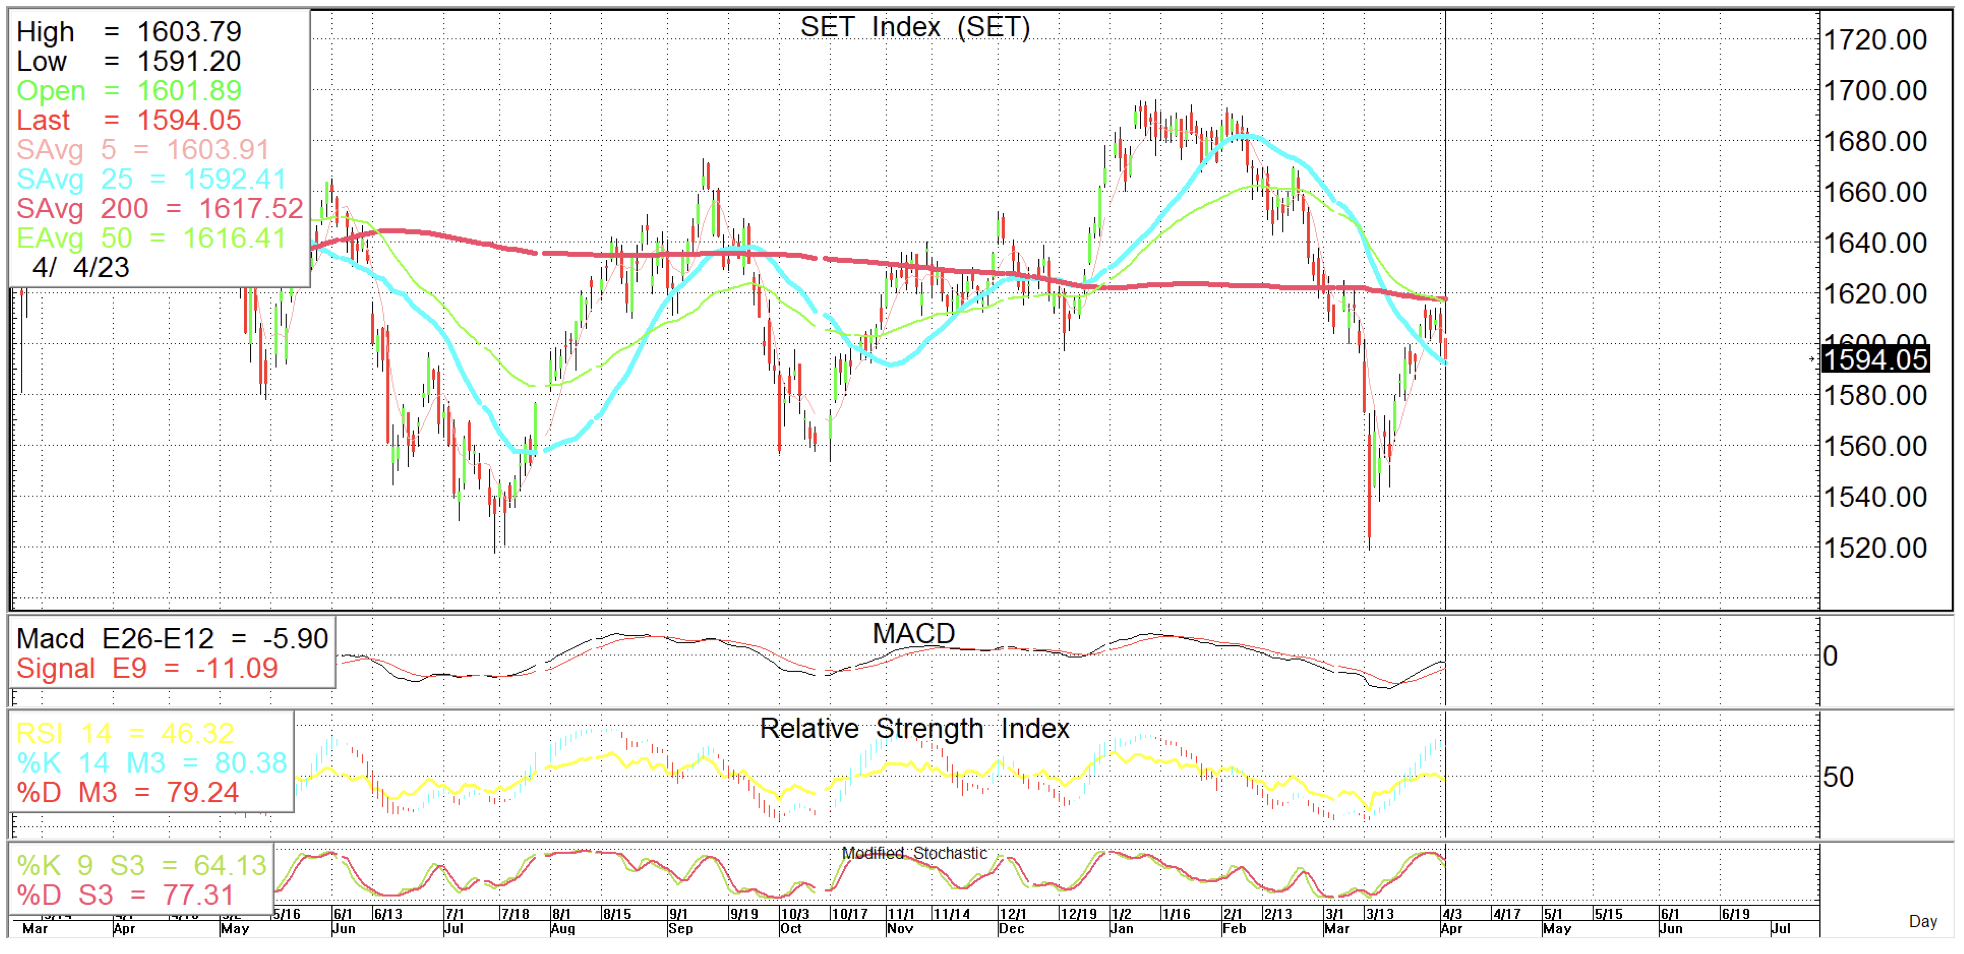
Task: Click the black 1594.05 last price marker
Action: click(1875, 359)
